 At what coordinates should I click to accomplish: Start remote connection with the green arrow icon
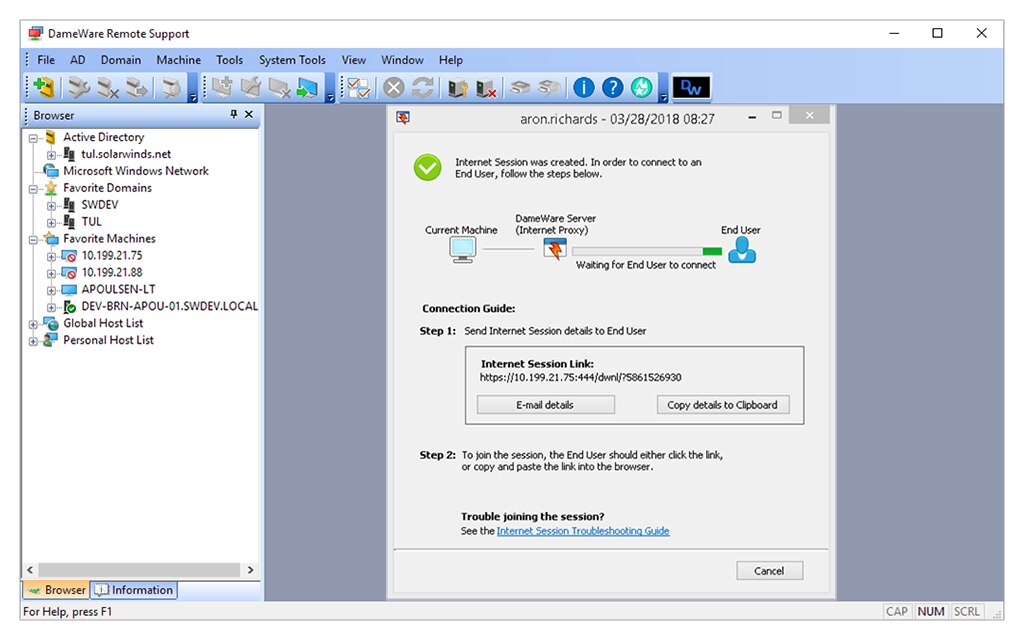click(x=306, y=87)
